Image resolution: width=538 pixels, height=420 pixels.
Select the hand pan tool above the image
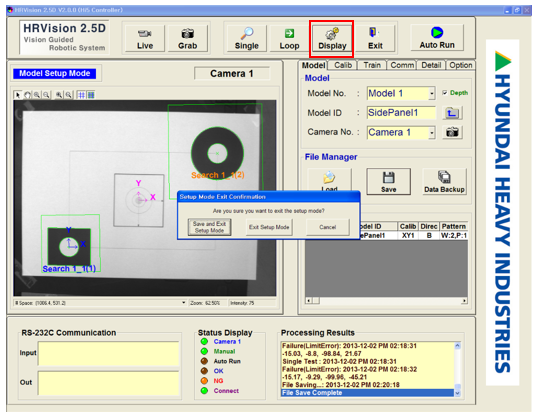[27, 95]
